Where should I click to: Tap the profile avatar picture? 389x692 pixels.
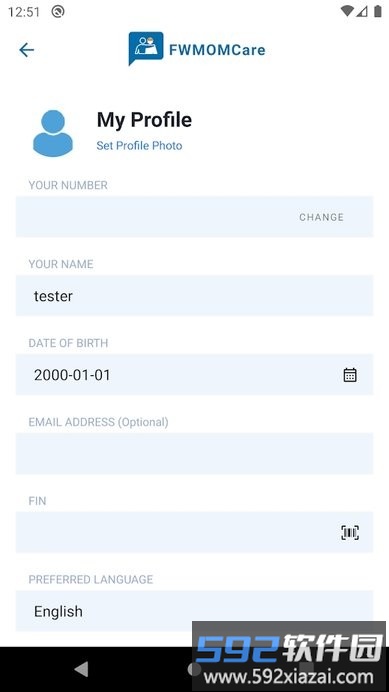[x=53, y=133]
